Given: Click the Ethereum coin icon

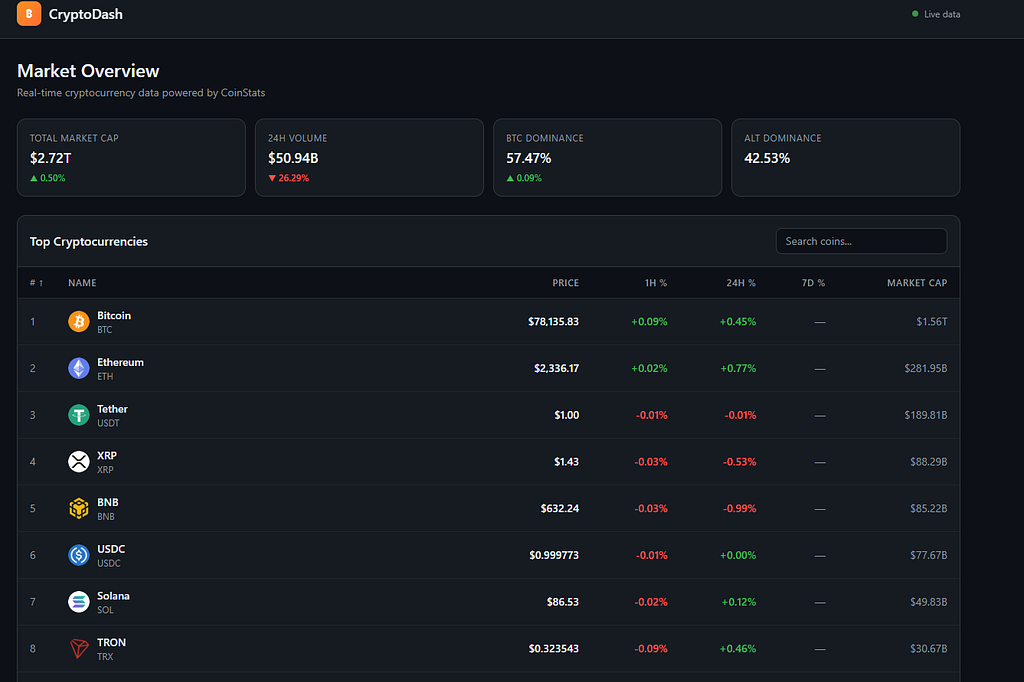Looking at the screenshot, I should pos(79,368).
